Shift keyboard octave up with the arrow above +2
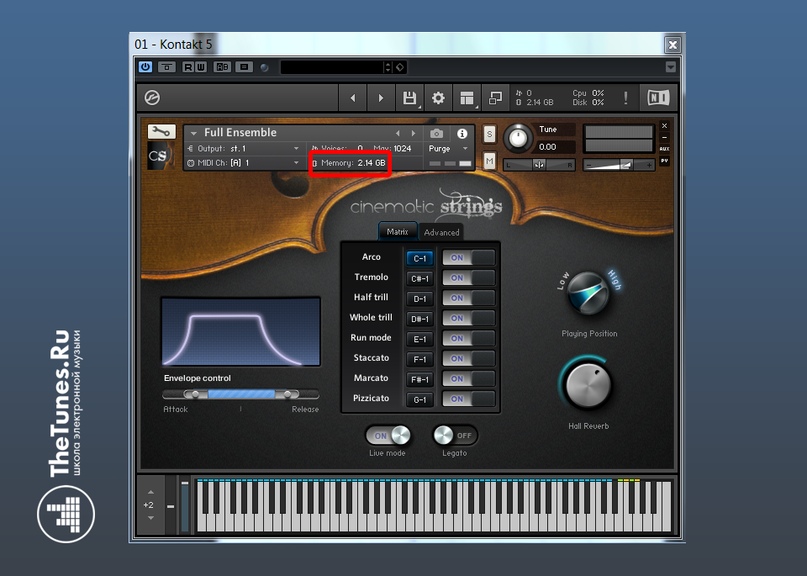This screenshot has width=807, height=576. pos(150,493)
